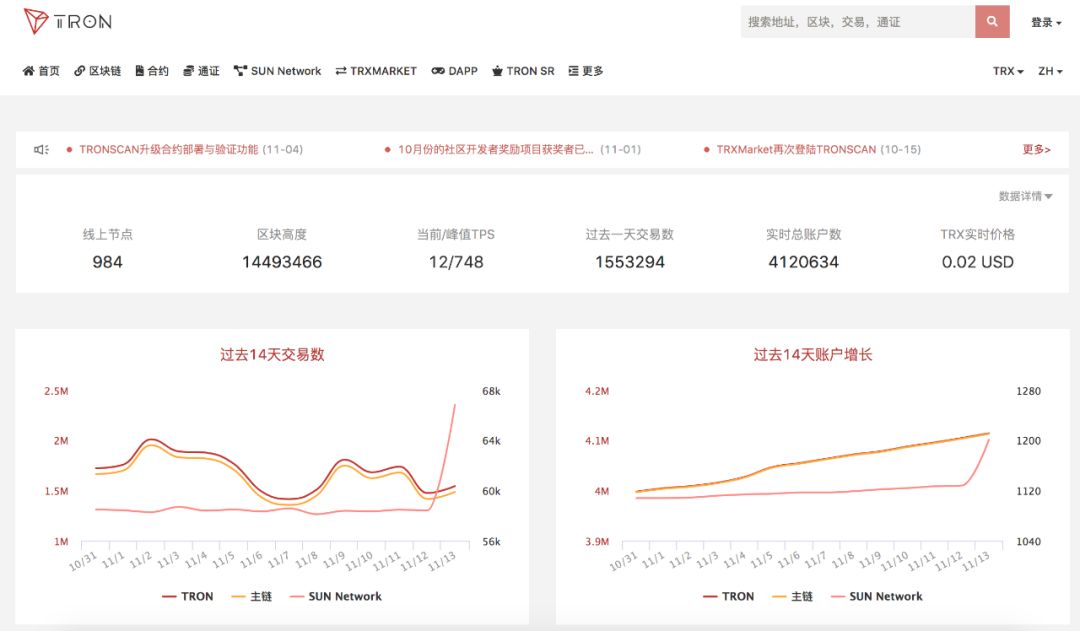Select 通证 in the navigation bar
The height and width of the screenshot is (631, 1080).
(x=200, y=70)
